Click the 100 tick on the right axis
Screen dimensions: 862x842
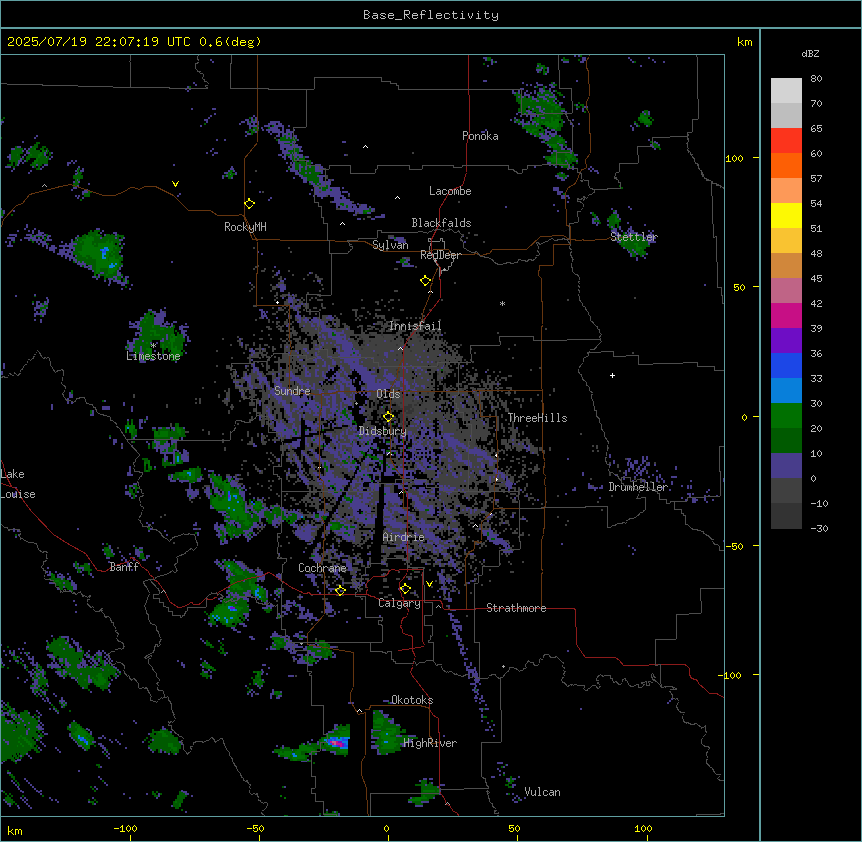tap(734, 158)
